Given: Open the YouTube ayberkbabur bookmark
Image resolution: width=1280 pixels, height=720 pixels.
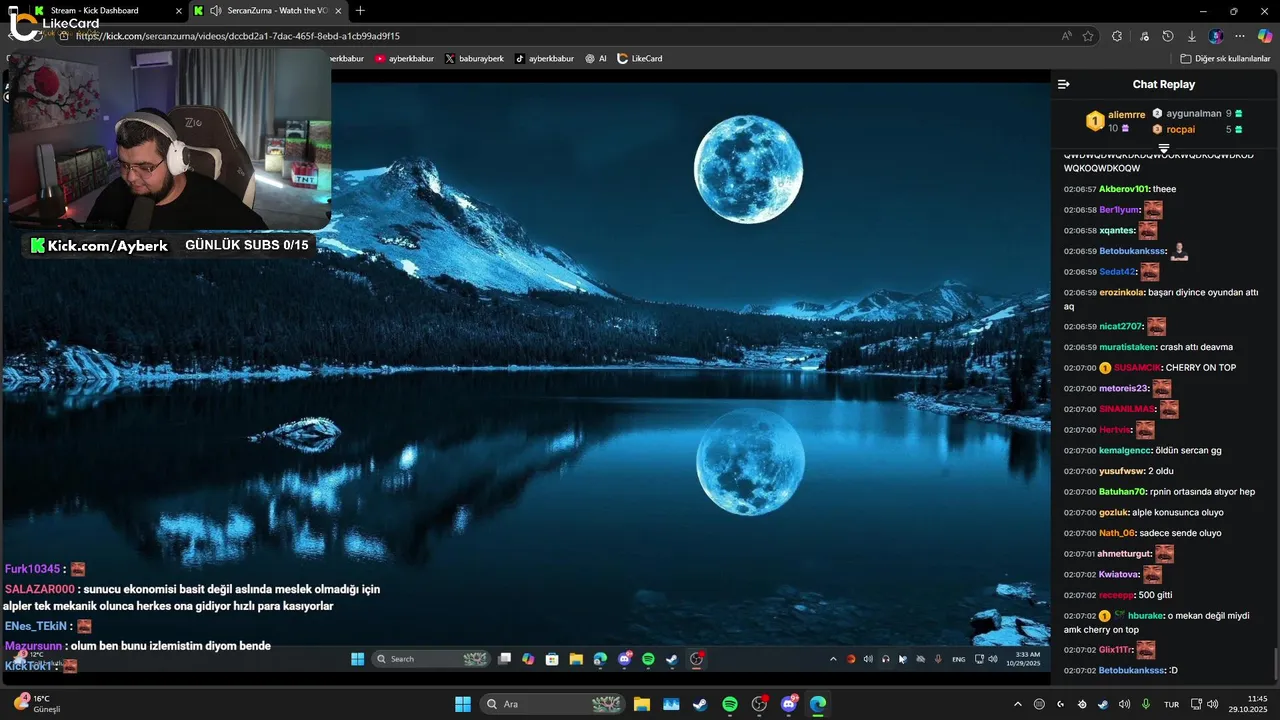Looking at the screenshot, I should [x=404, y=58].
